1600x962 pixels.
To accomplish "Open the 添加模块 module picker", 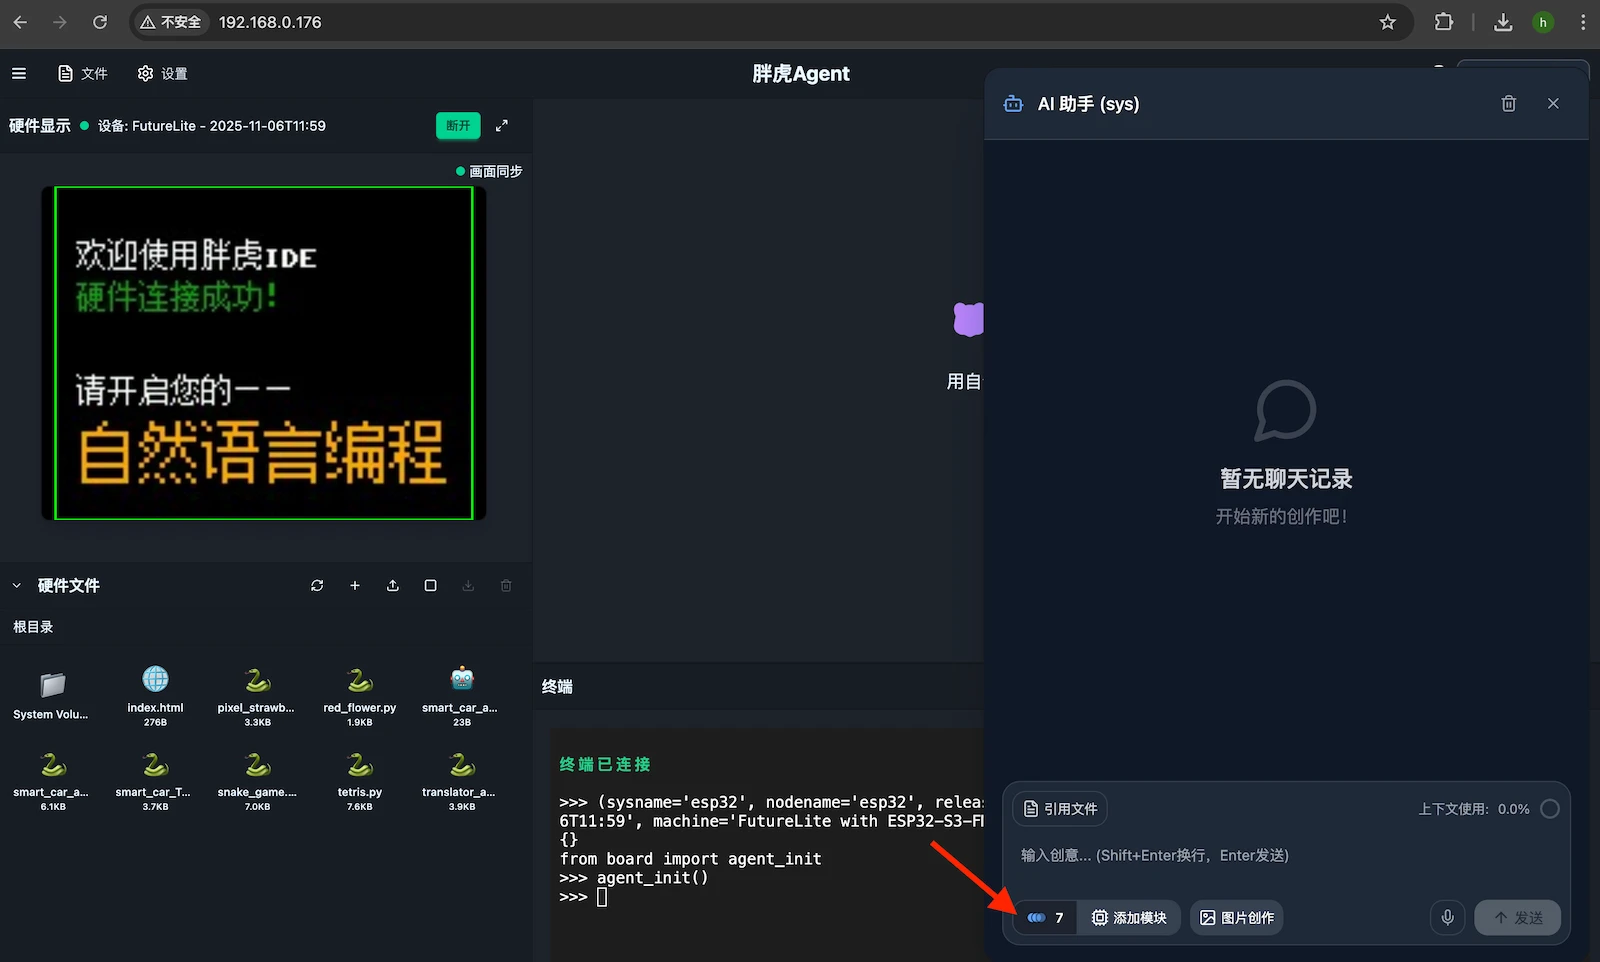I will (1129, 917).
